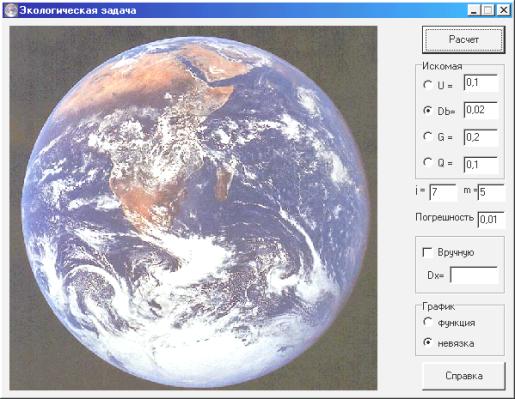
Task: Click the globe icon in title bar
Action: coord(11,10)
